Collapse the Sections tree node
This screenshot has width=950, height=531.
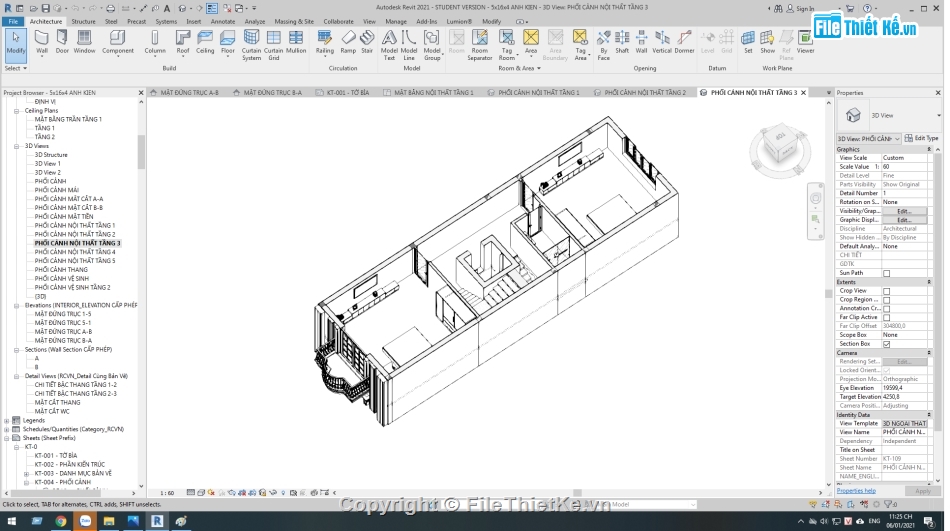pyautogui.click(x=16, y=350)
